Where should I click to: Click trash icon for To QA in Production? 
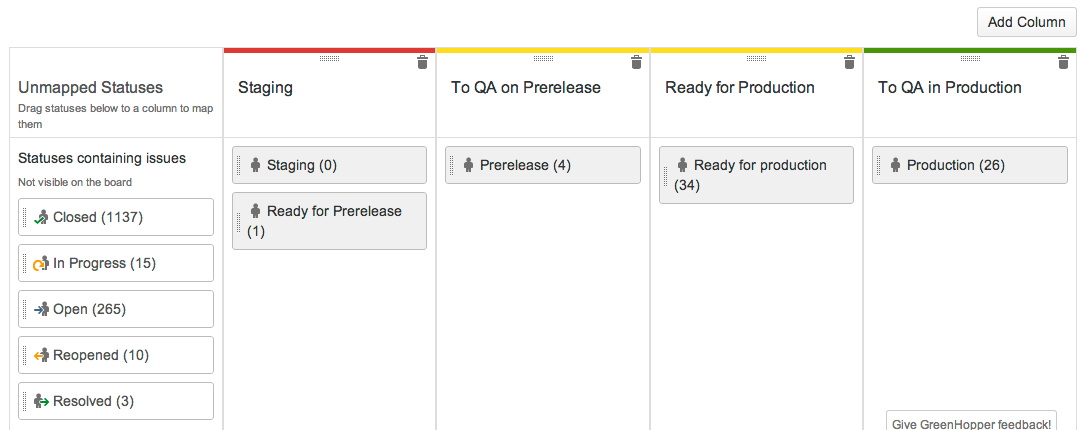(1063, 63)
